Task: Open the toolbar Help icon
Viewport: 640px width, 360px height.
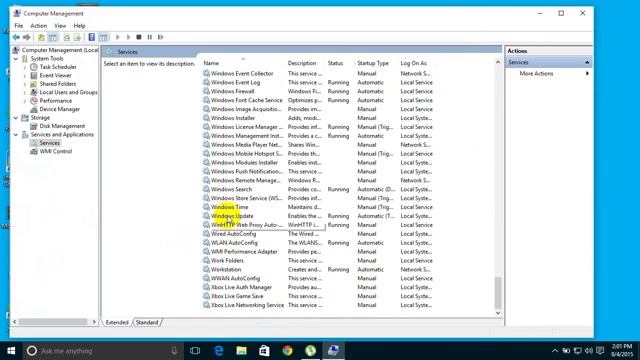Action: (x=91, y=38)
